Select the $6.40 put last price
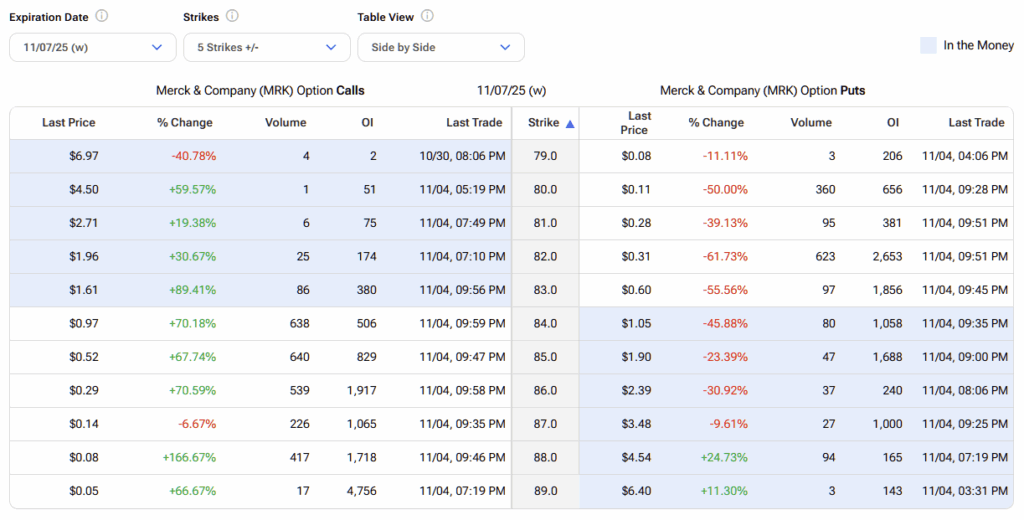 click(636, 491)
